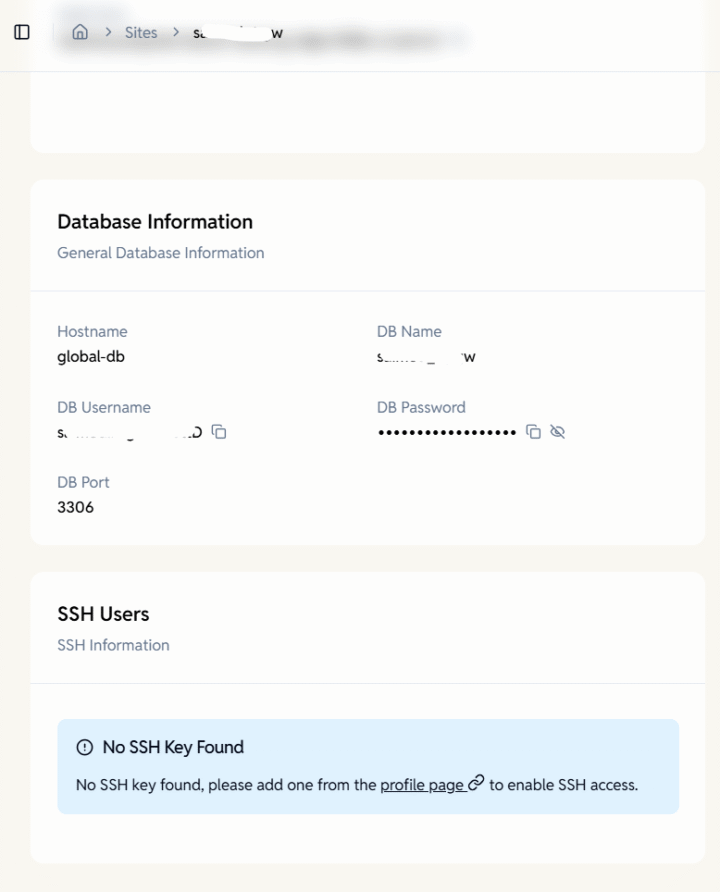Screen dimensions: 720x892
Task: Click the DB Port value 3306
Action: pyautogui.click(x=76, y=507)
